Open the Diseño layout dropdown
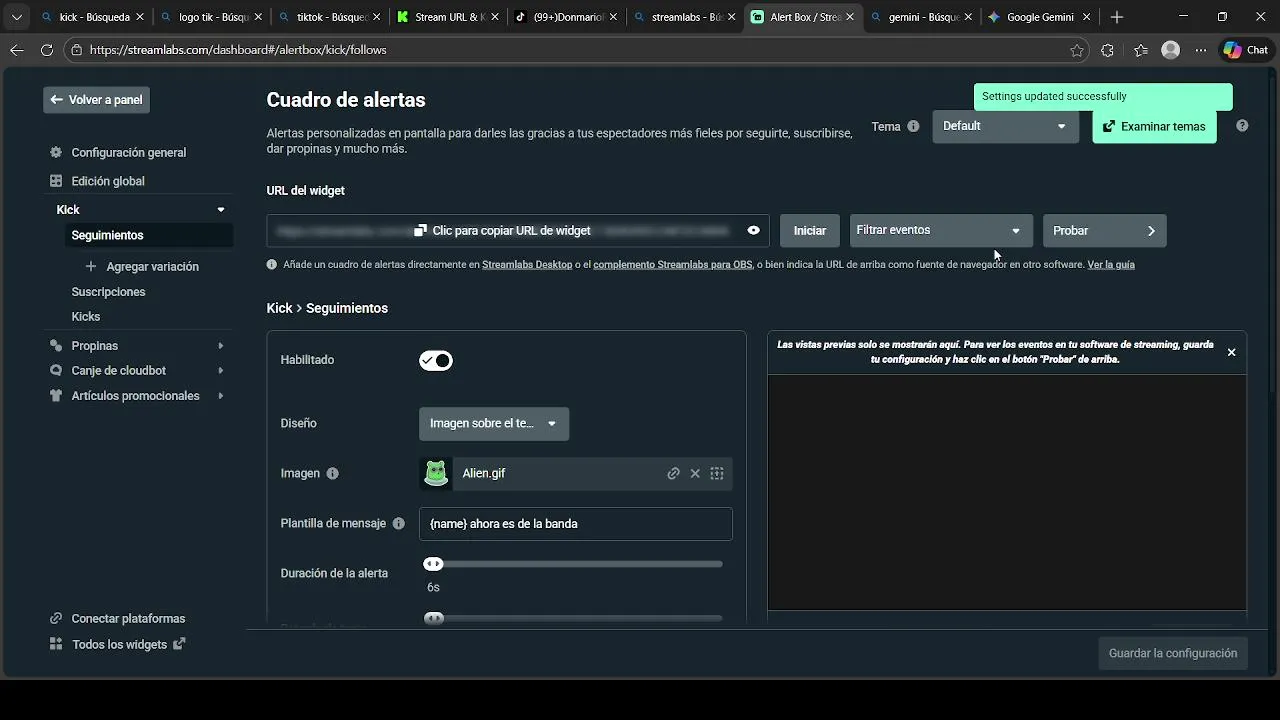This screenshot has height=720, width=1280. tap(494, 424)
